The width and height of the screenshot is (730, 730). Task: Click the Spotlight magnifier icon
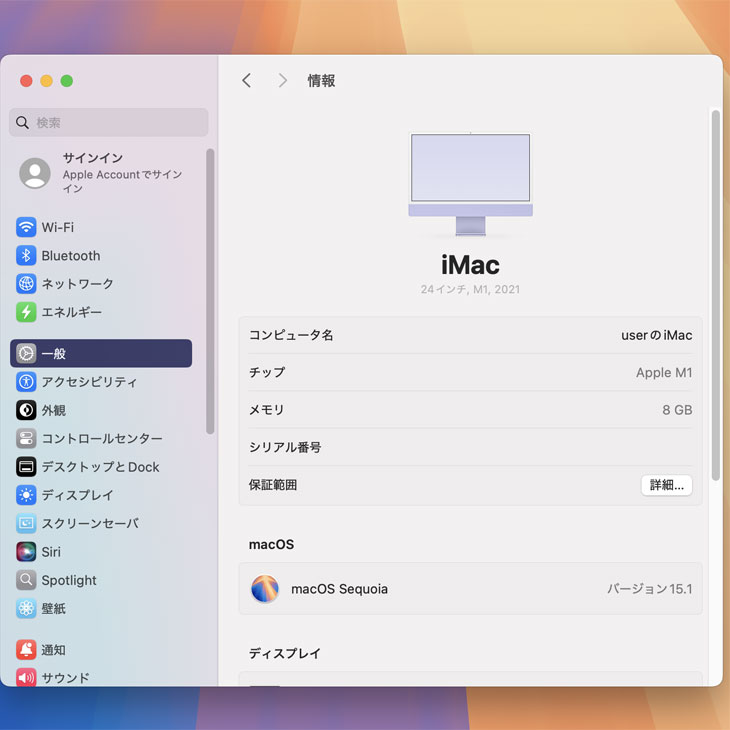pos(26,580)
